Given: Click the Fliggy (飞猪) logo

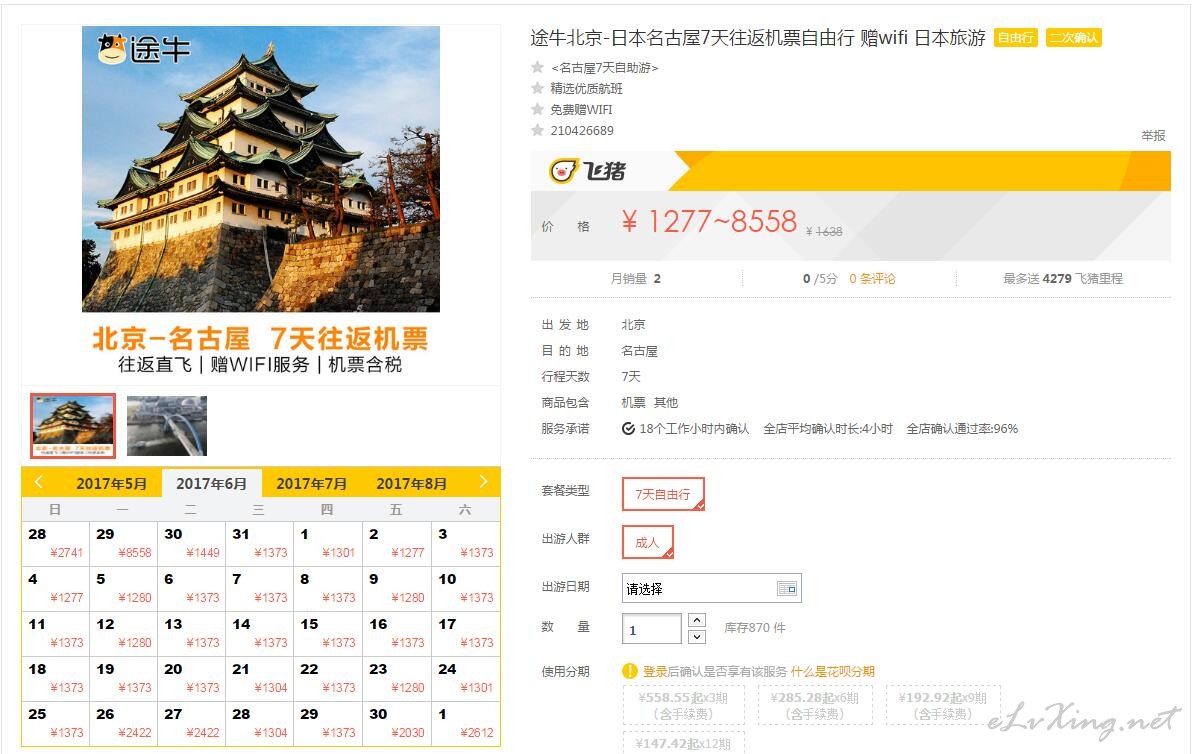Looking at the screenshot, I should 587,171.
